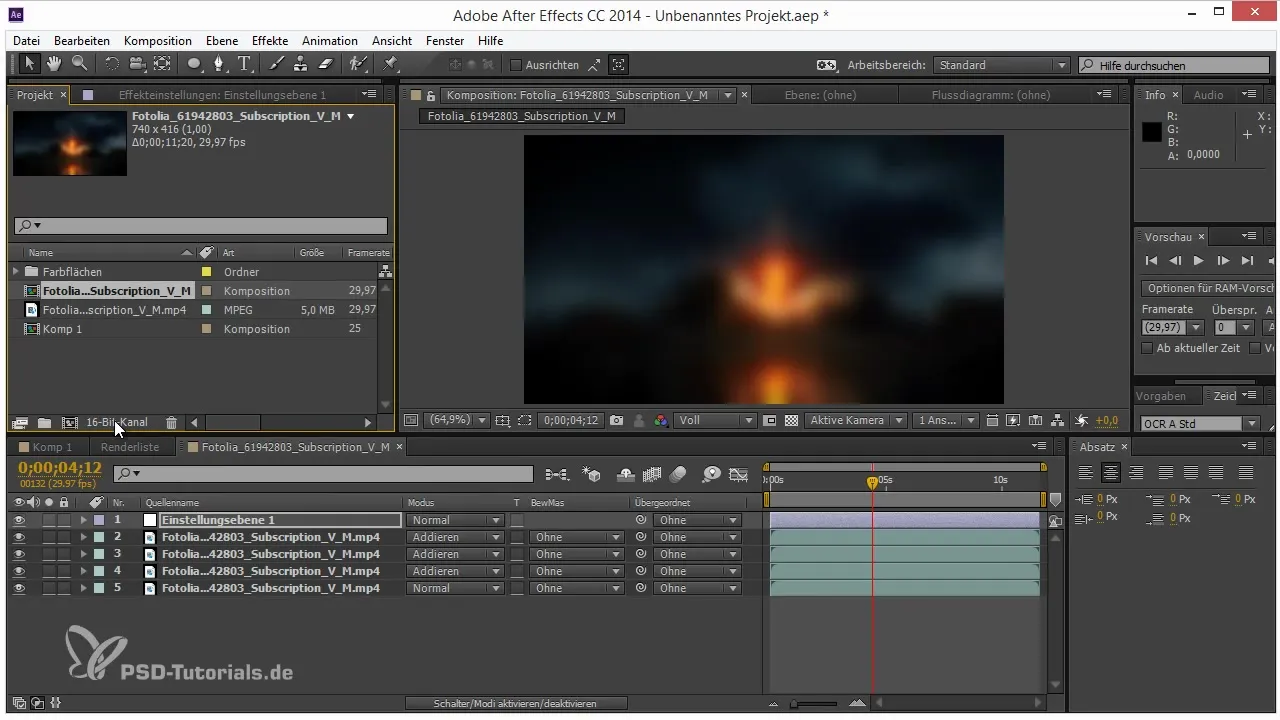
Task: Open the Animation menu
Action: (330, 41)
